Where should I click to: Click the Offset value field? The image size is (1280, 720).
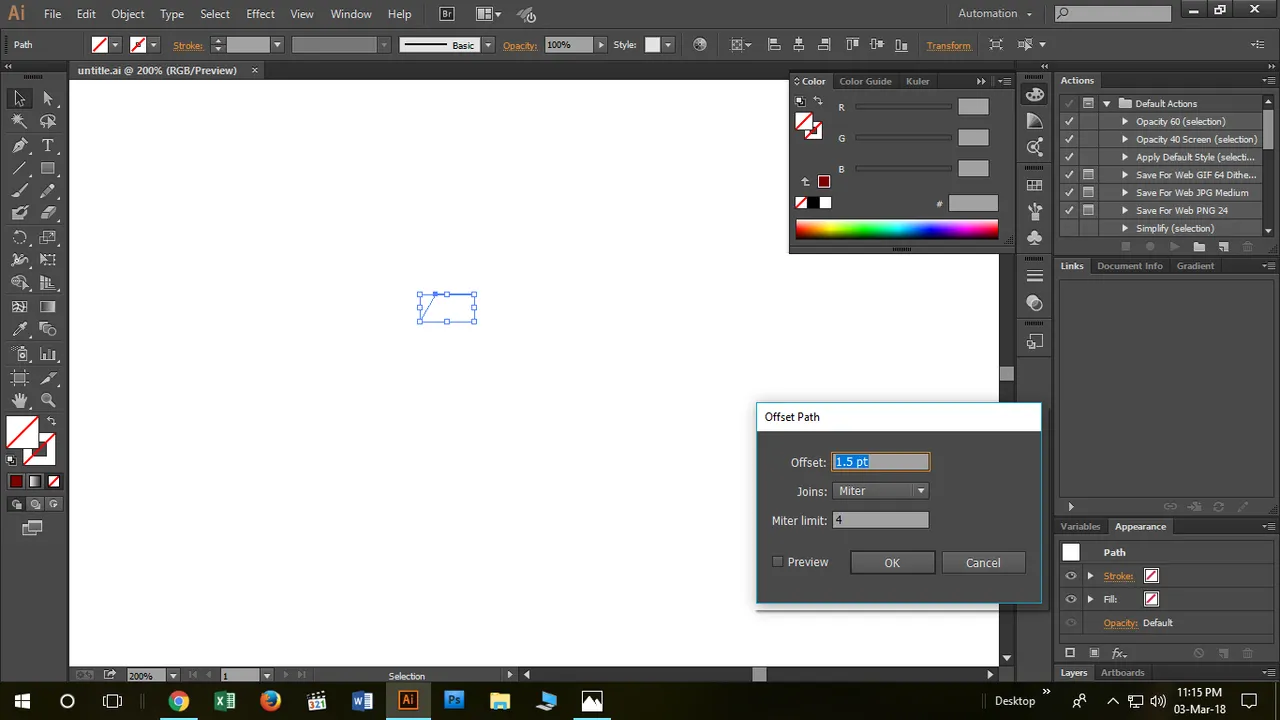(880, 462)
